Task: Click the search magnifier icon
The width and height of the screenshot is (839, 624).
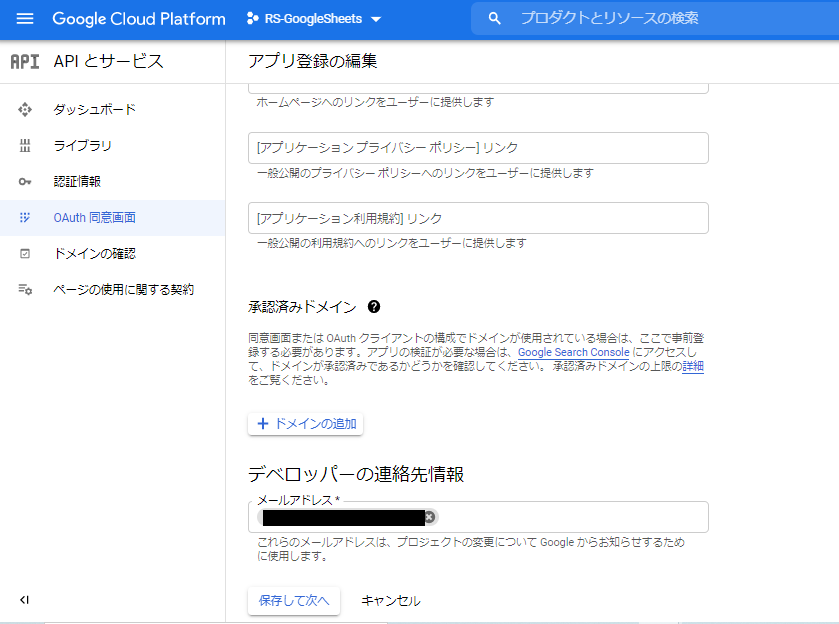Action: [x=494, y=19]
